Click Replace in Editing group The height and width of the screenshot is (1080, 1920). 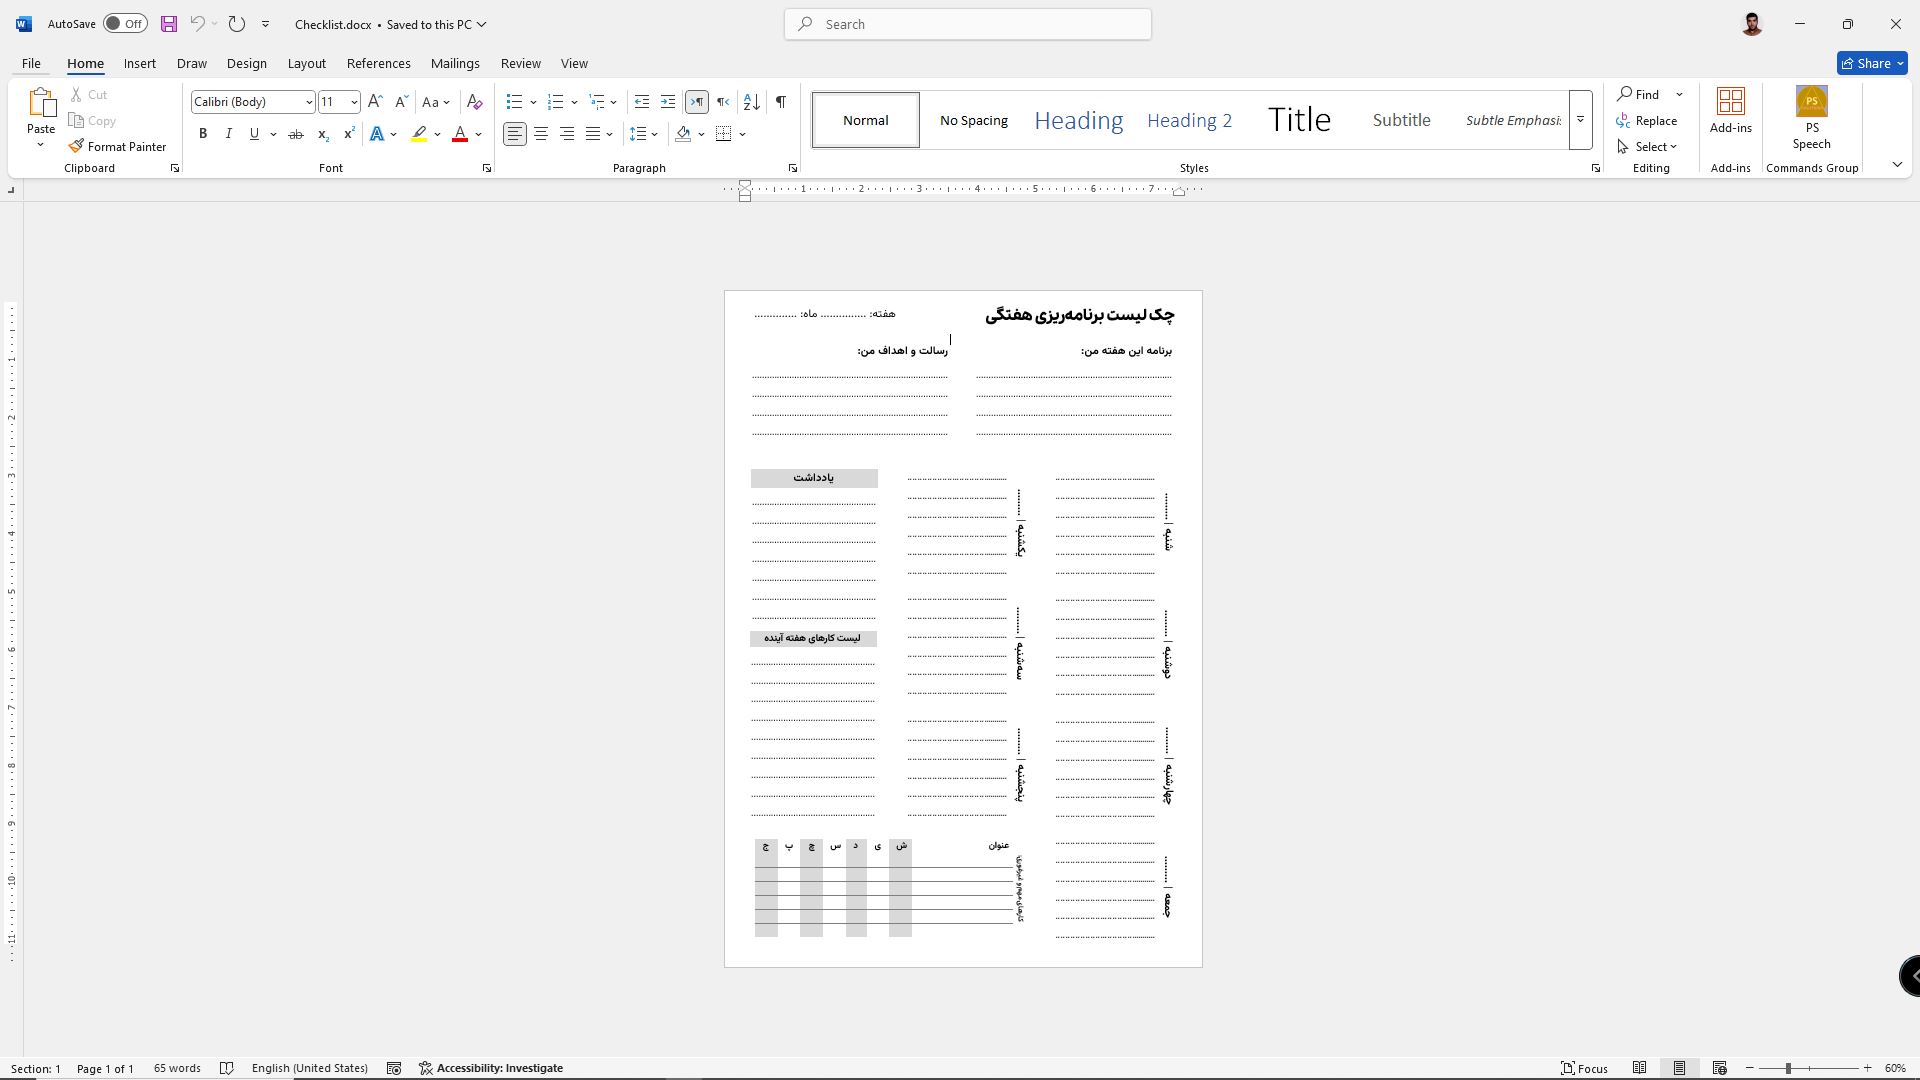click(x=1647, y=121)
